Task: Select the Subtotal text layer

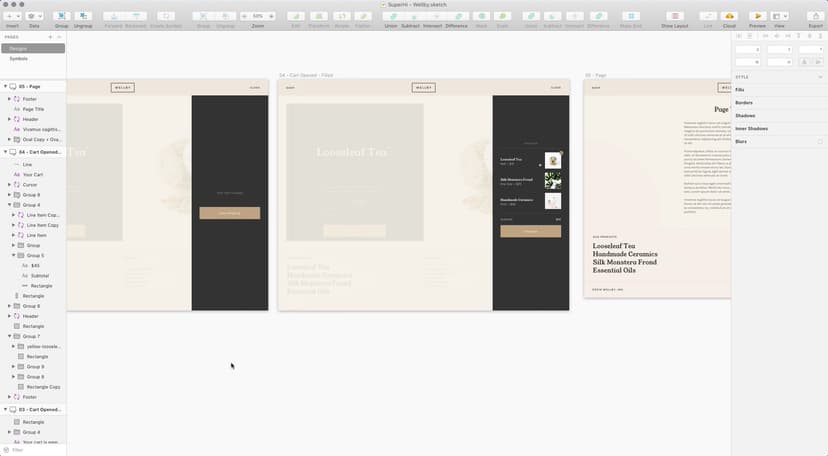Action: click(40, 275)
